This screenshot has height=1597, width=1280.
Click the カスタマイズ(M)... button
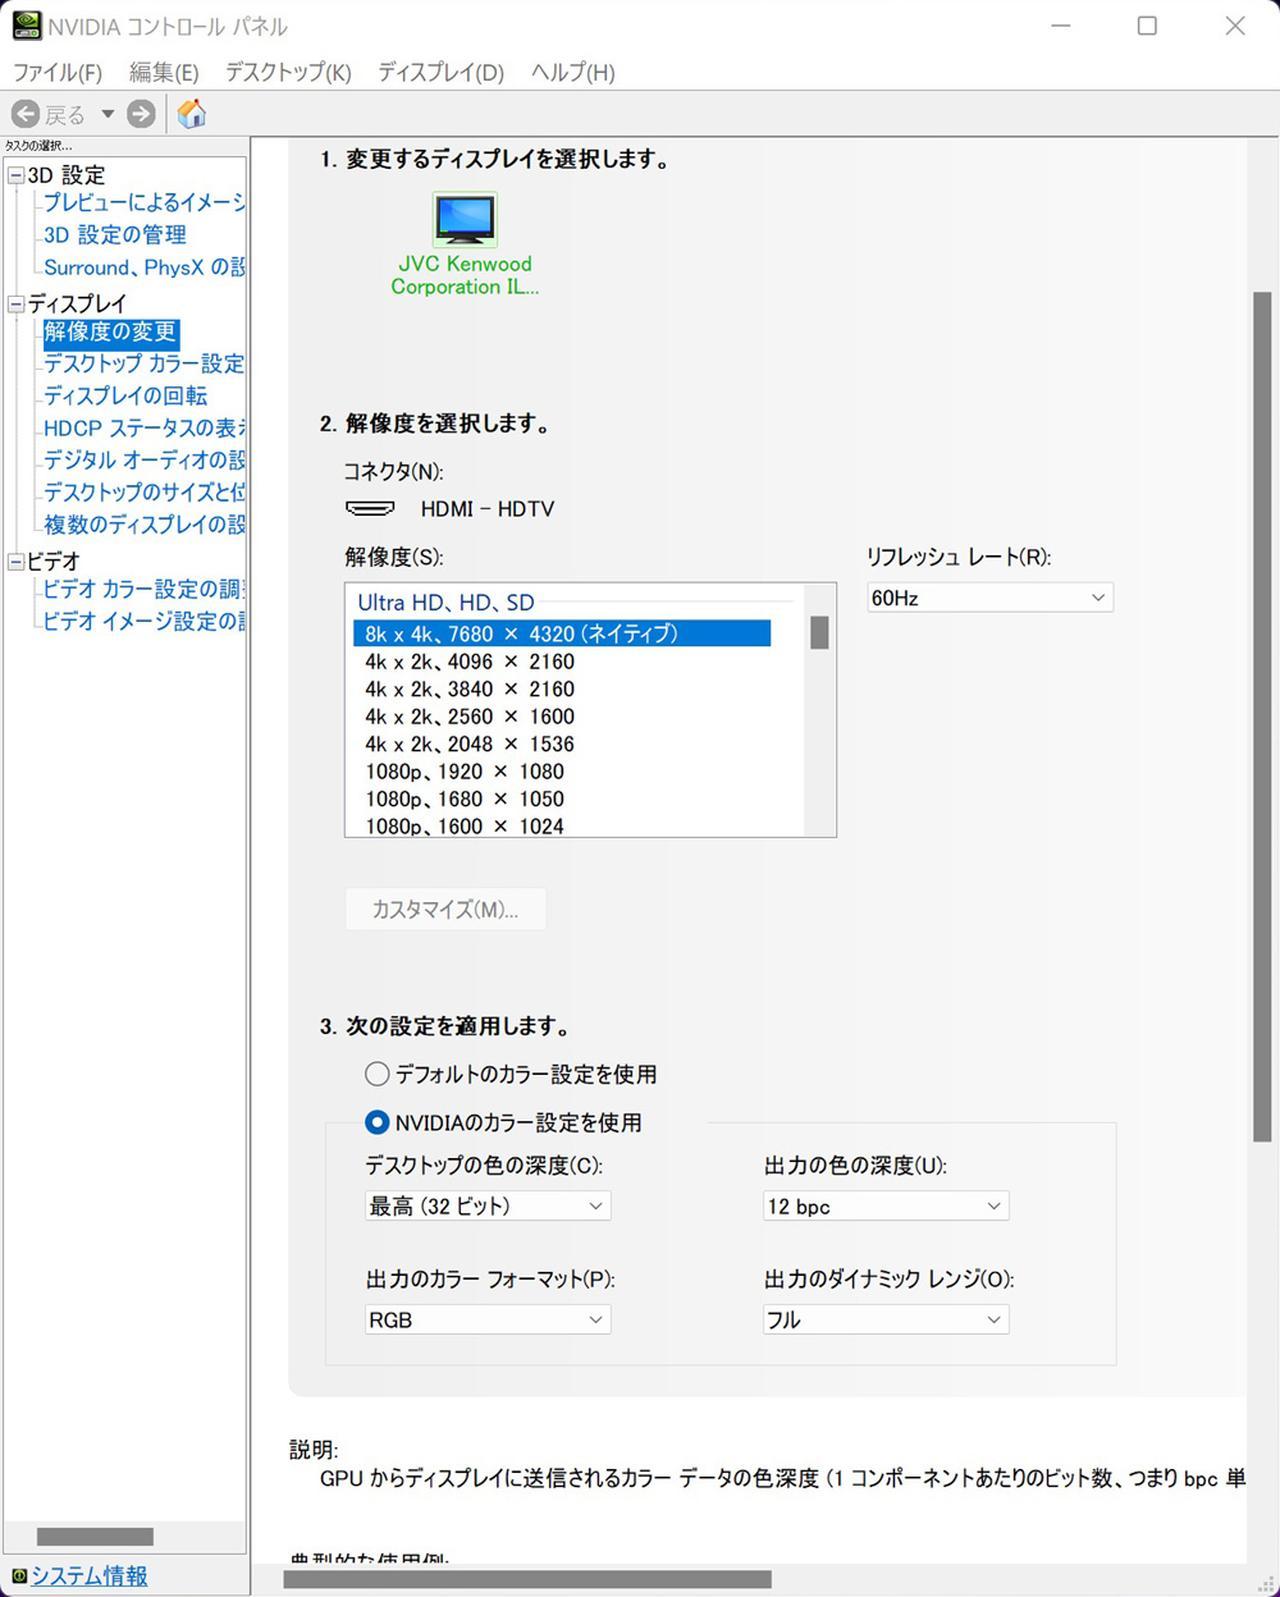pyautogui.click(x=445, y=909)
